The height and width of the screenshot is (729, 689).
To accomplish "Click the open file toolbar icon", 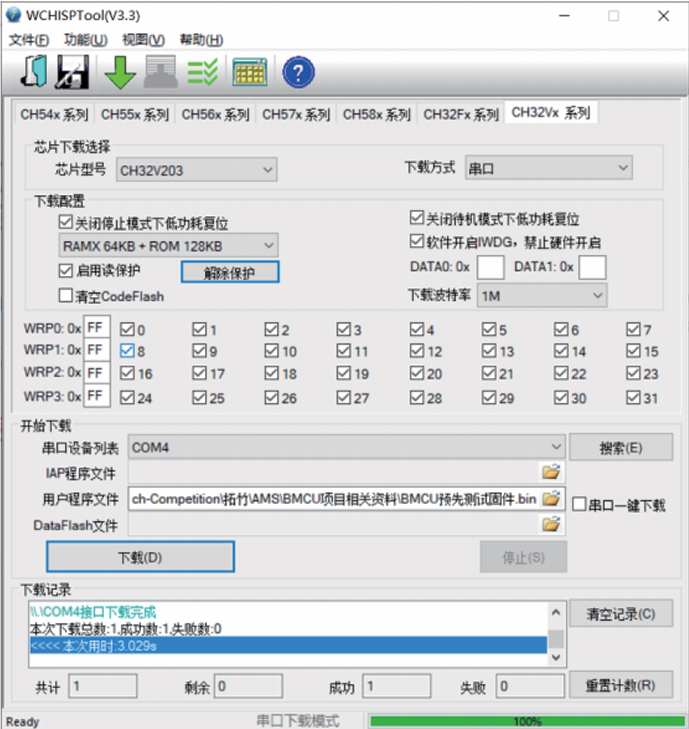I will click(33, 72).
